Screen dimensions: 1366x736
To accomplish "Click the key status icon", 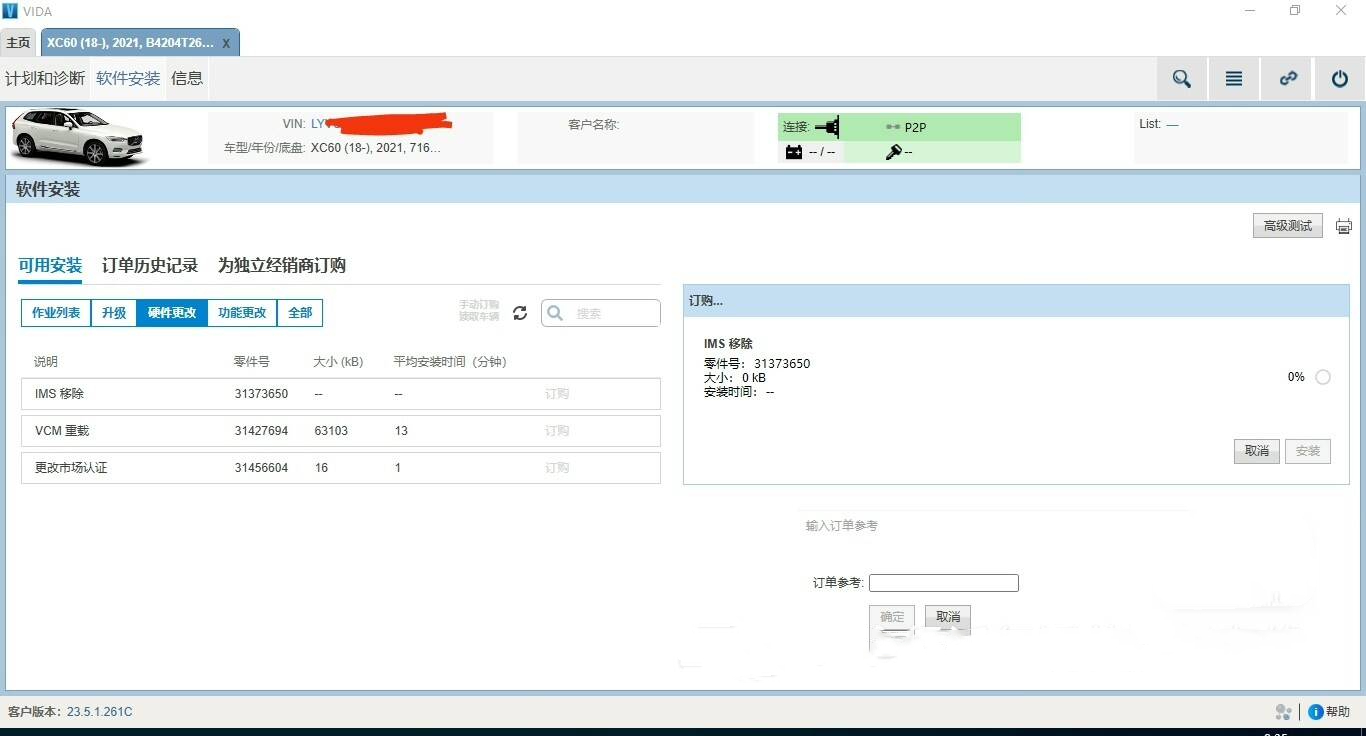I will pyautogui.click(x=894, y=152).
